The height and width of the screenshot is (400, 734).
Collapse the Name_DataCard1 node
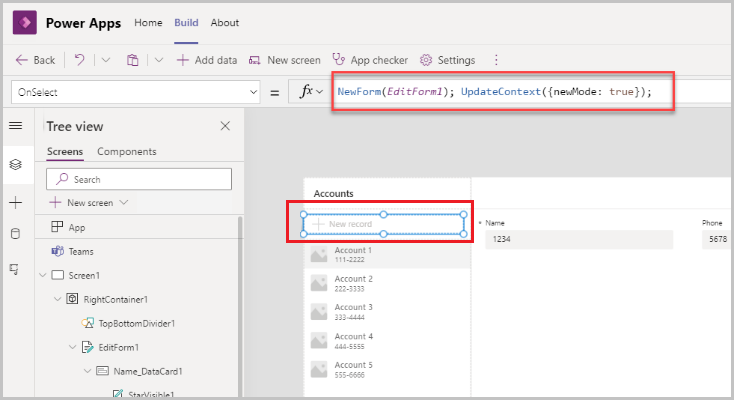click(x=88, y=371)
